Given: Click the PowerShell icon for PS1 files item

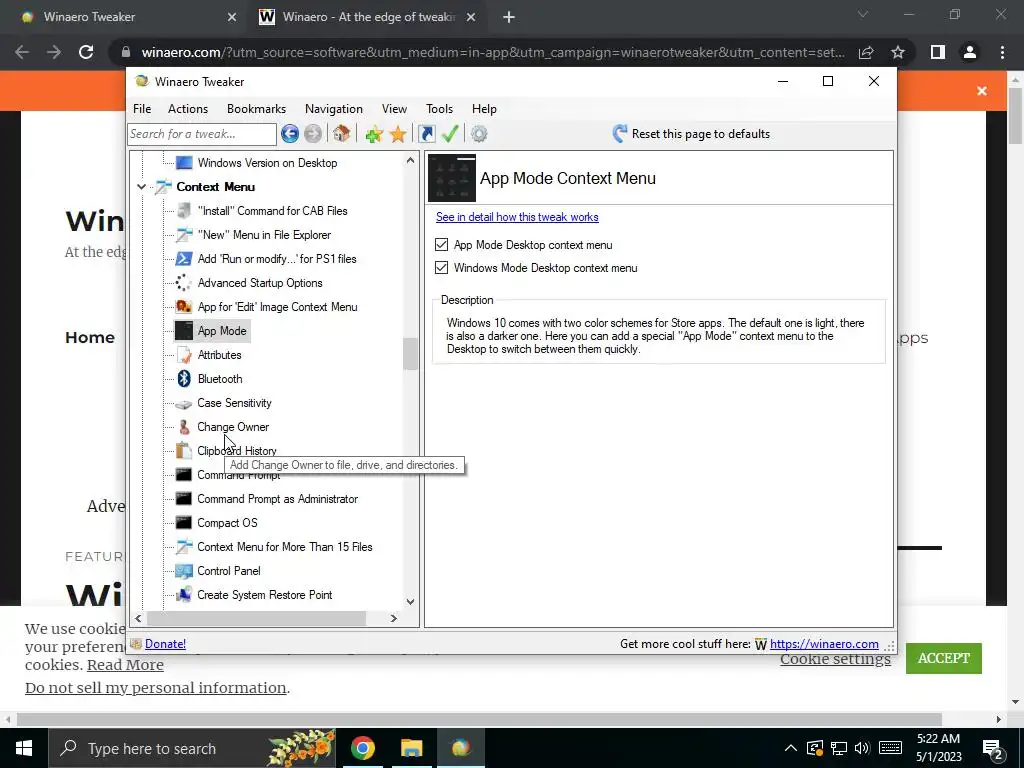Looking at the screenshot, I should click(184, 259).
